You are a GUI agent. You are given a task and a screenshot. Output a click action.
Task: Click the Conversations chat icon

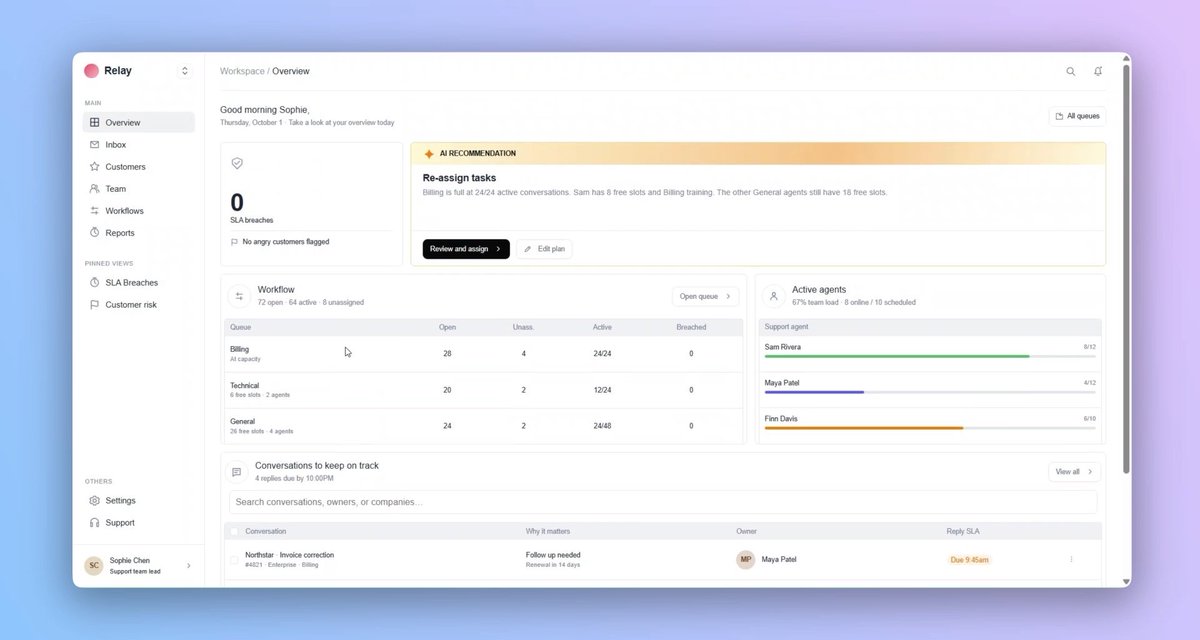[x=236, y=472]
